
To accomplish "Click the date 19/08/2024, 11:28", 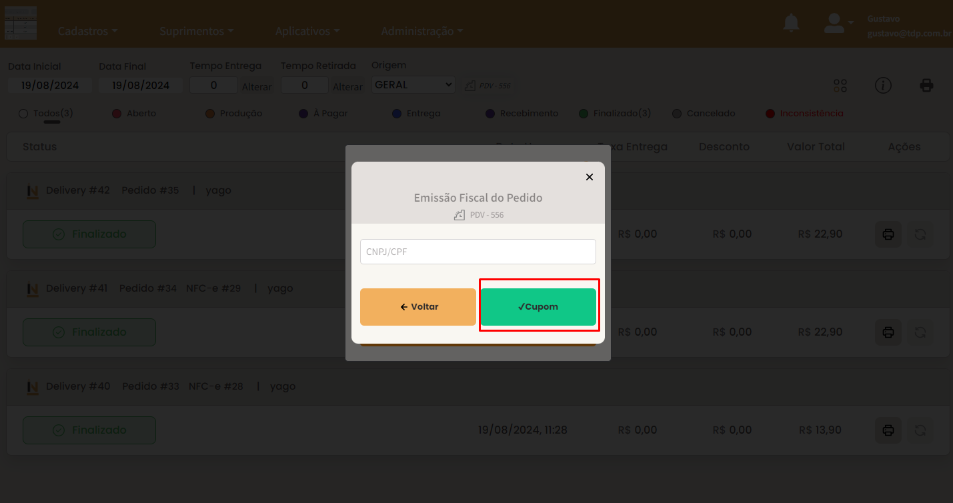I will (523, 430).
